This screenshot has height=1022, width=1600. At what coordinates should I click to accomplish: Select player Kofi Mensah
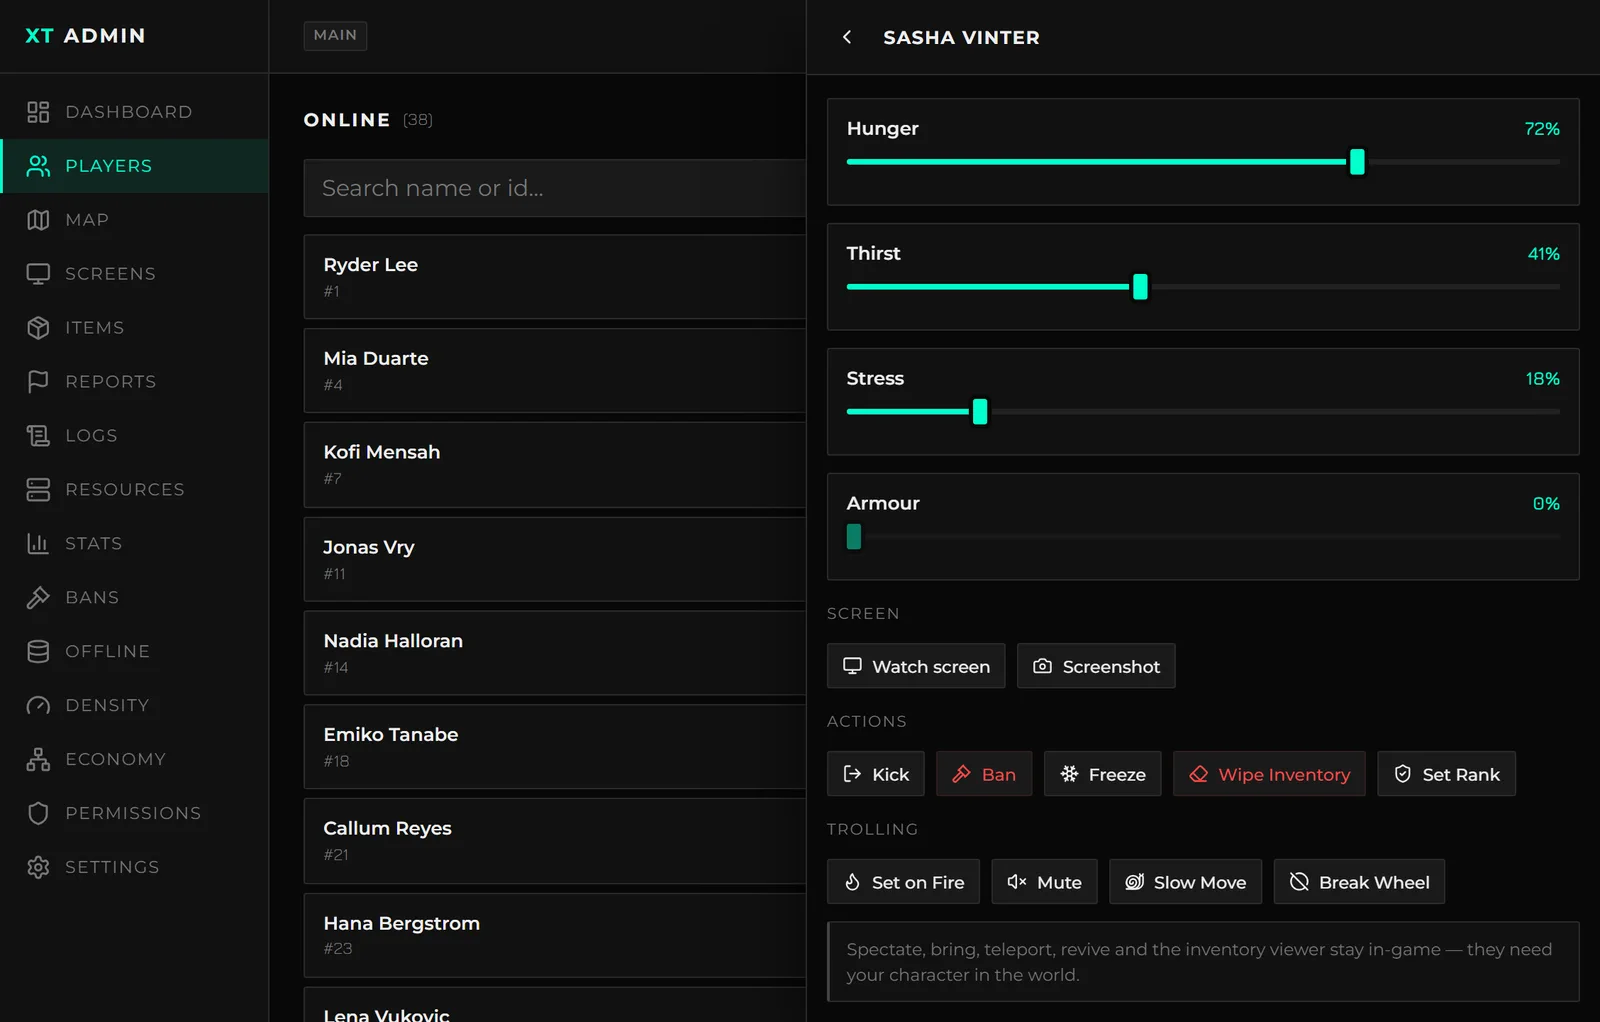pos(555,465)
